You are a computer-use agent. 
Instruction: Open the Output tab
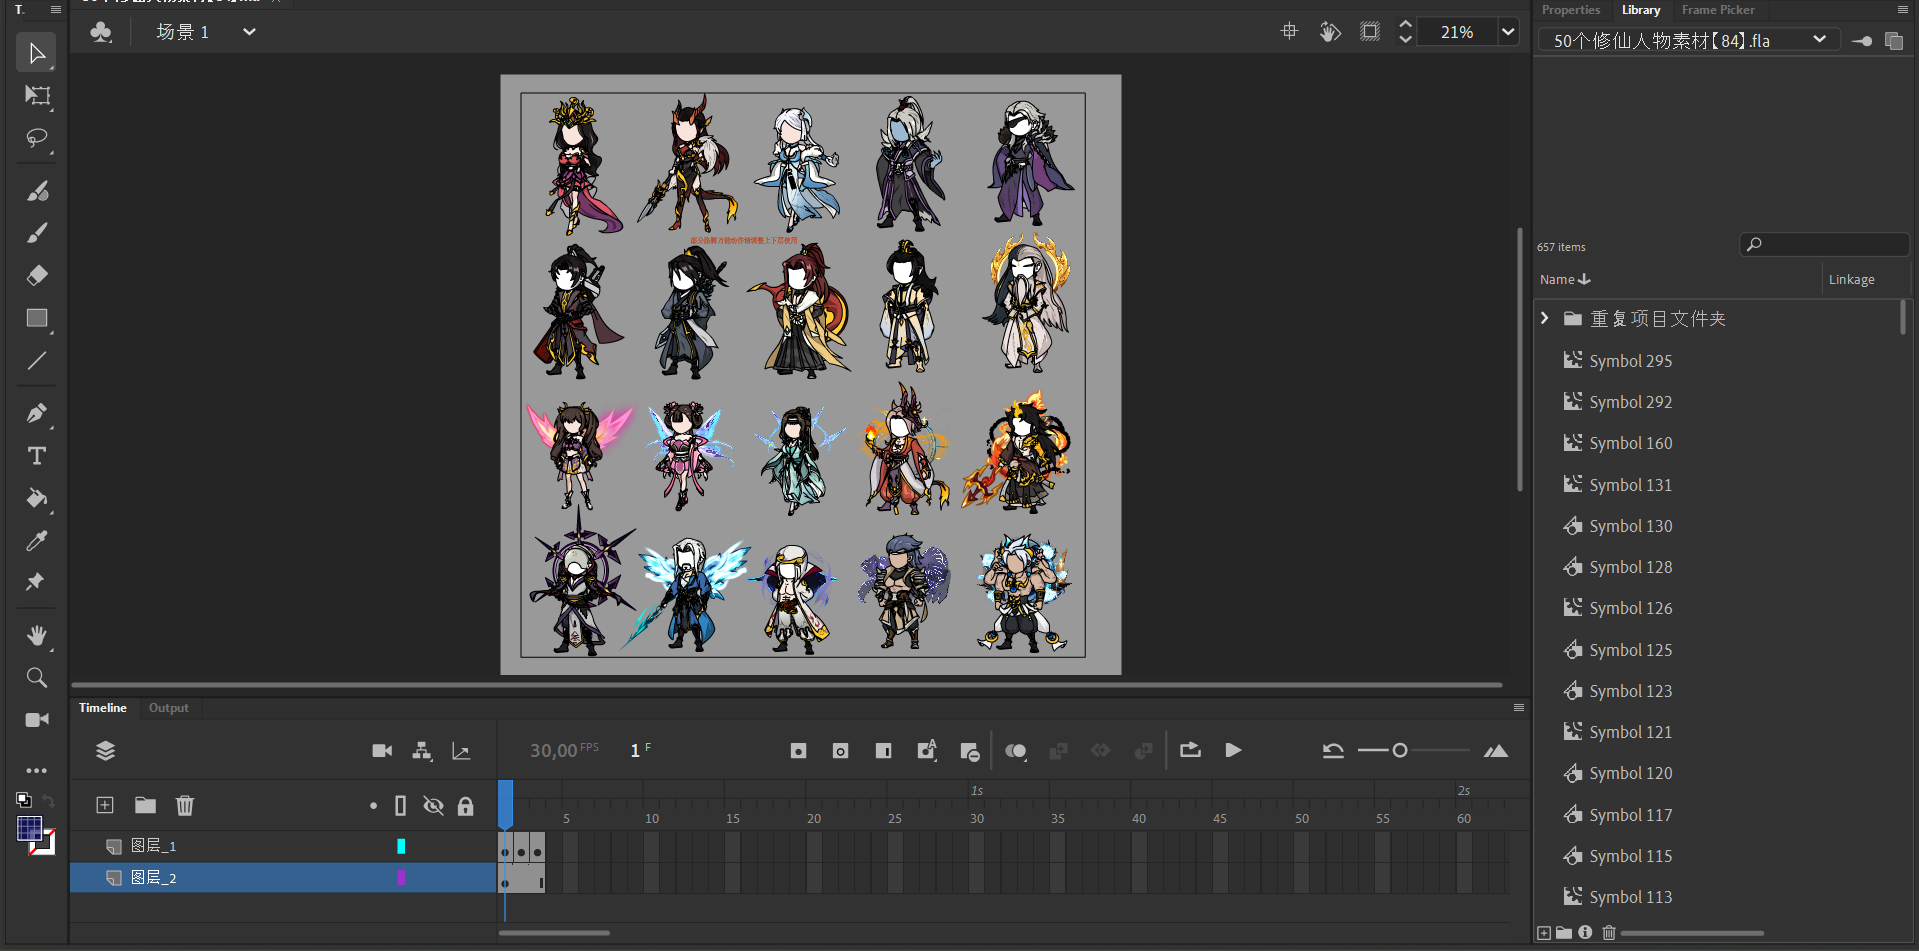[x=168, y=708]
